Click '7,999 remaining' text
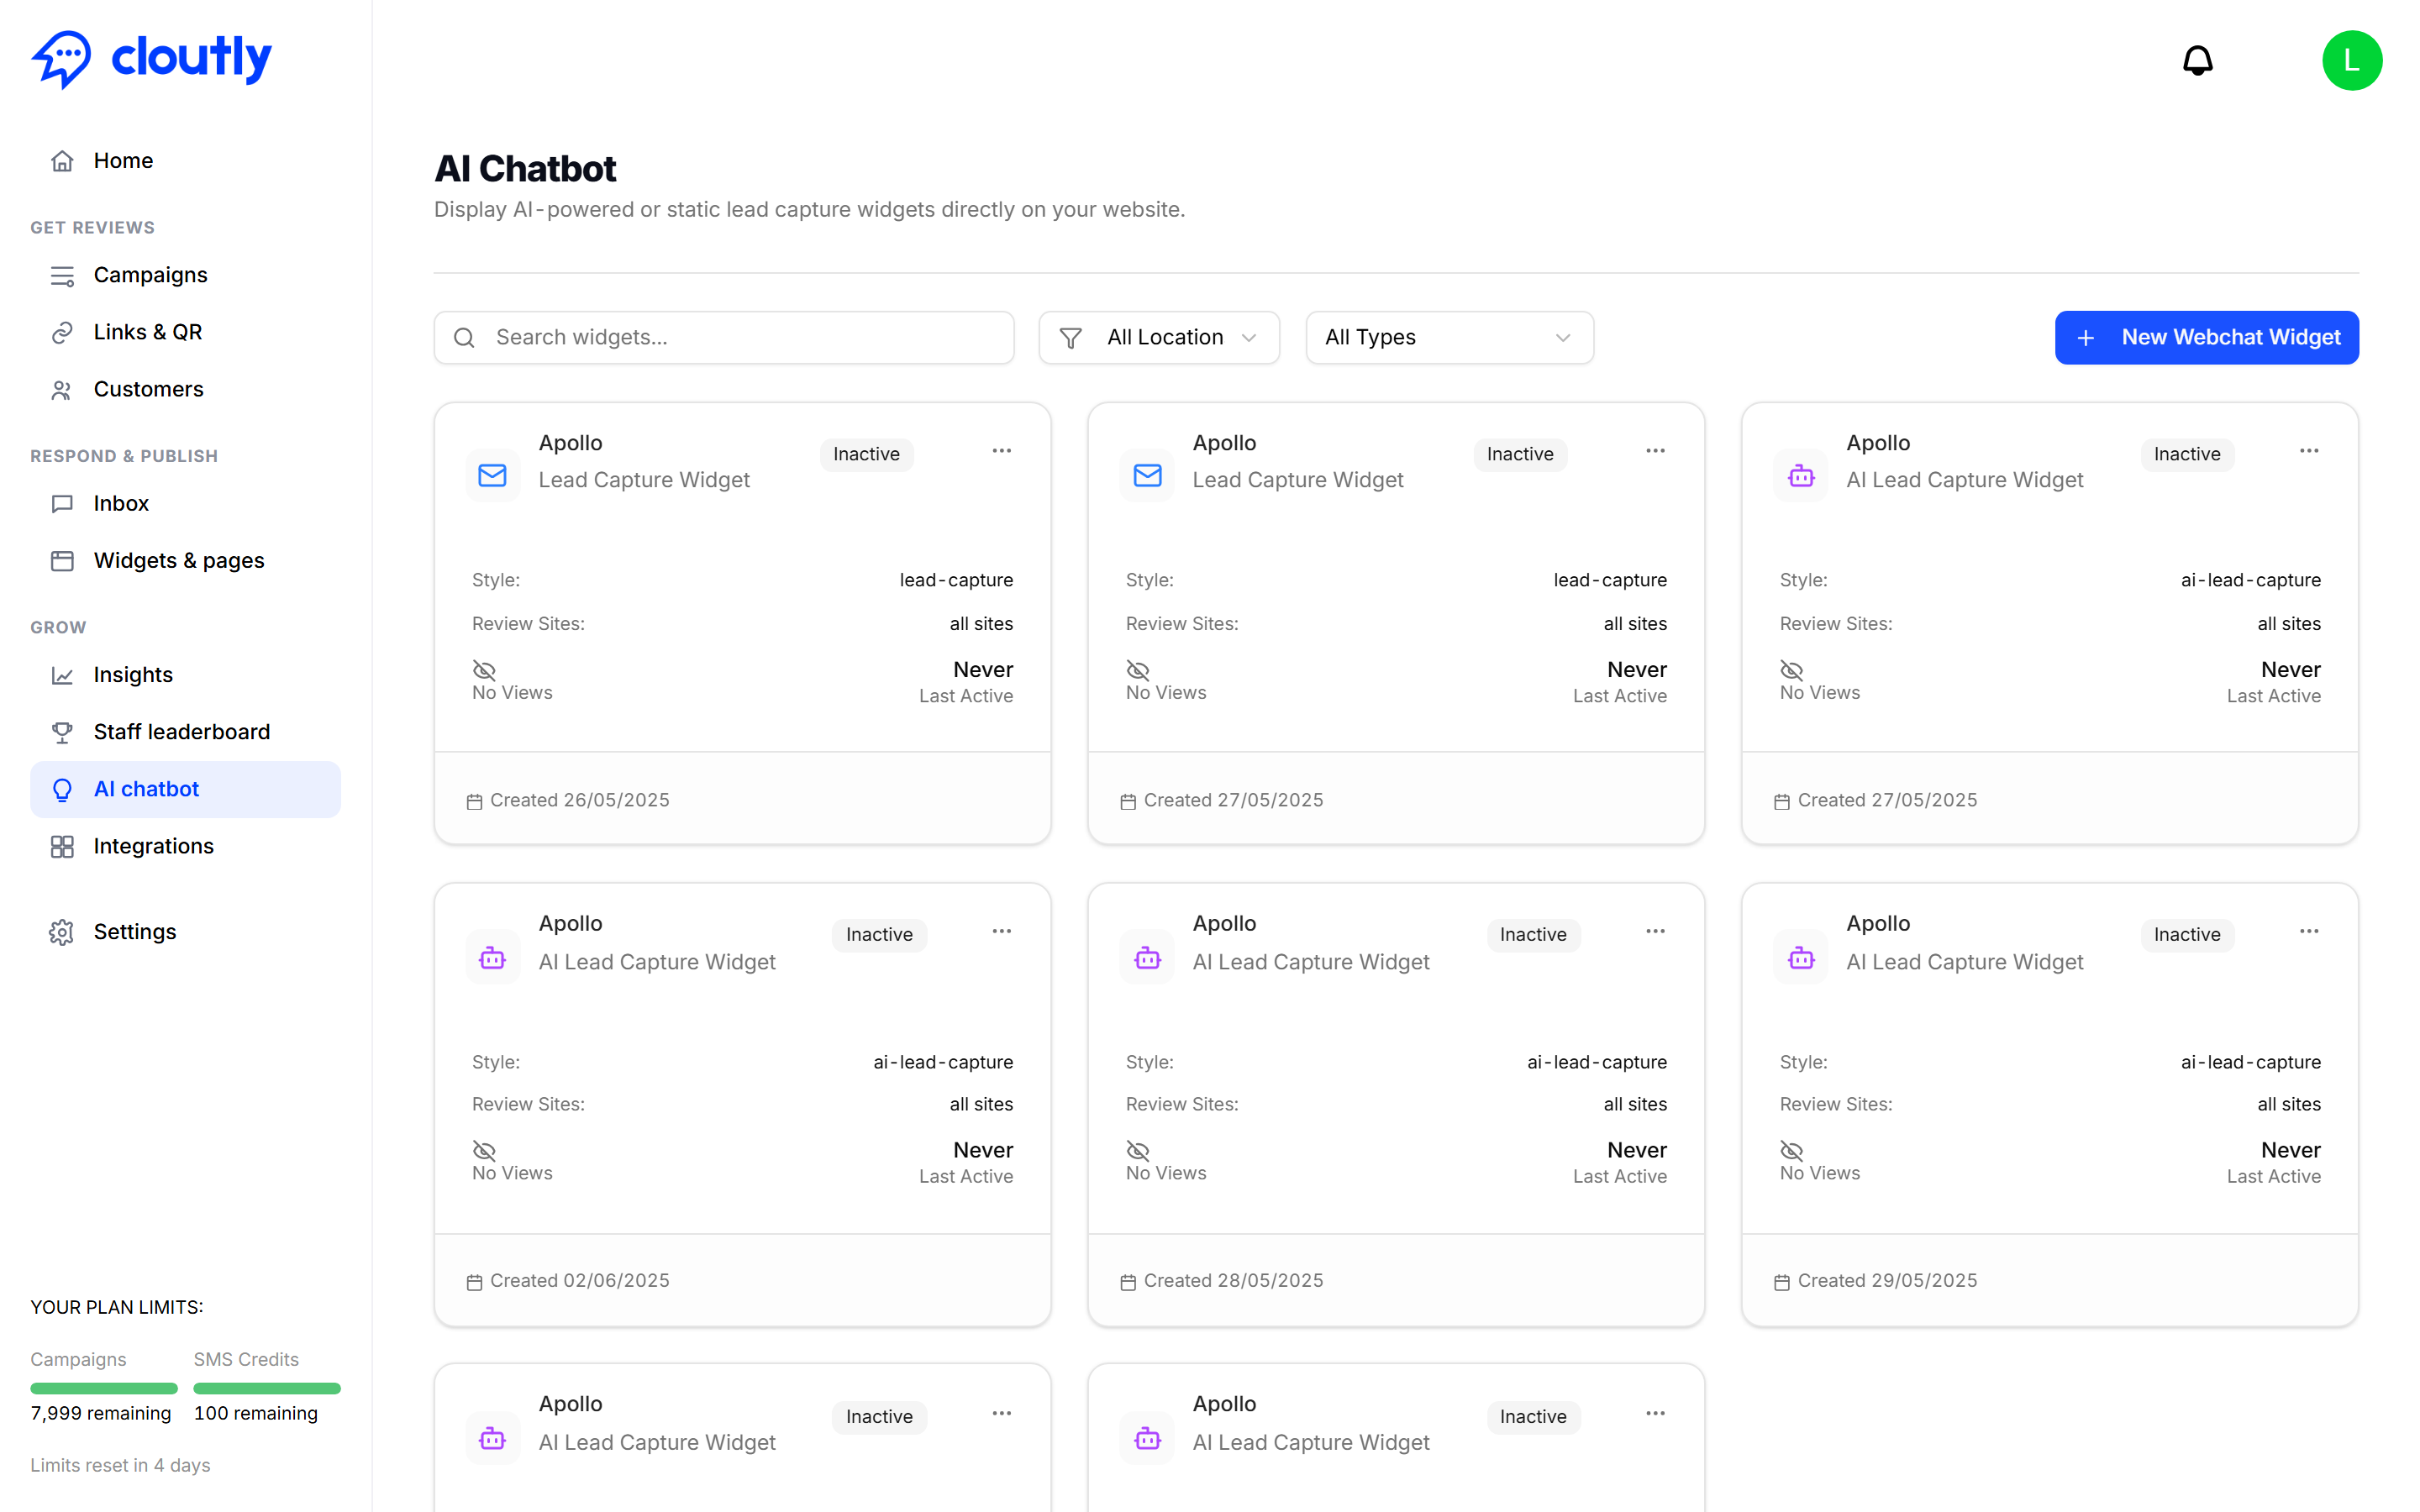Image resolution: width=2420 pixels, height=1512 pixels. click(x=101, y=1413)
